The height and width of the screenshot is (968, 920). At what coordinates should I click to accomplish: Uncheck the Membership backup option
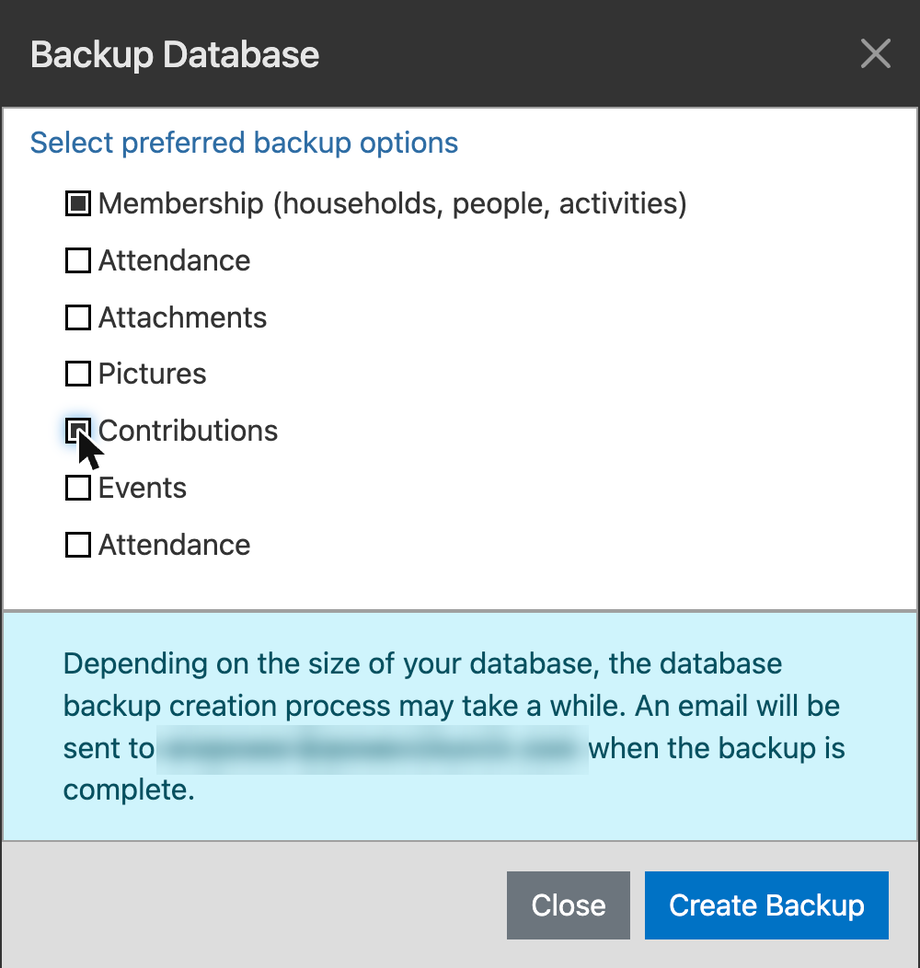pos(78,204)
